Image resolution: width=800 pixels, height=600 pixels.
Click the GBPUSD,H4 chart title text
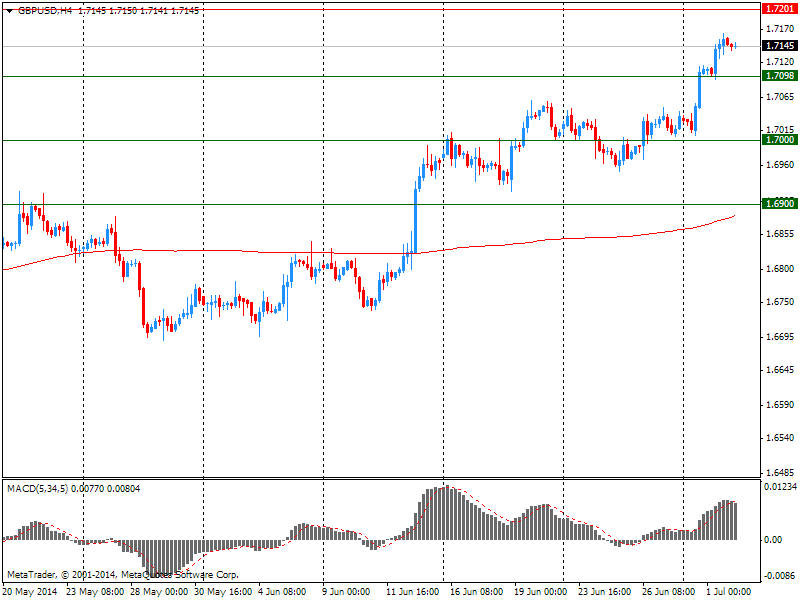45,11
